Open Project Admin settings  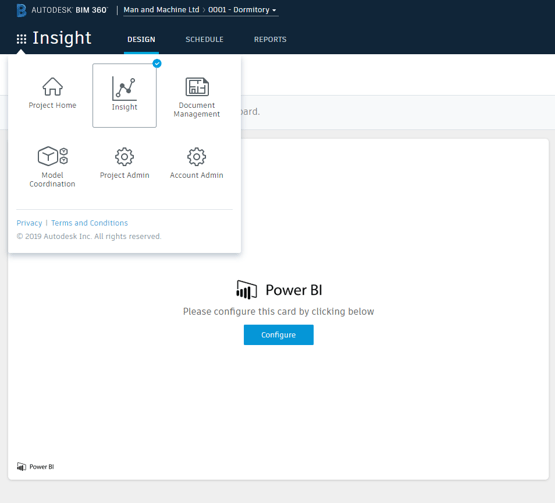pyautogui.click(x=124, y=163)
